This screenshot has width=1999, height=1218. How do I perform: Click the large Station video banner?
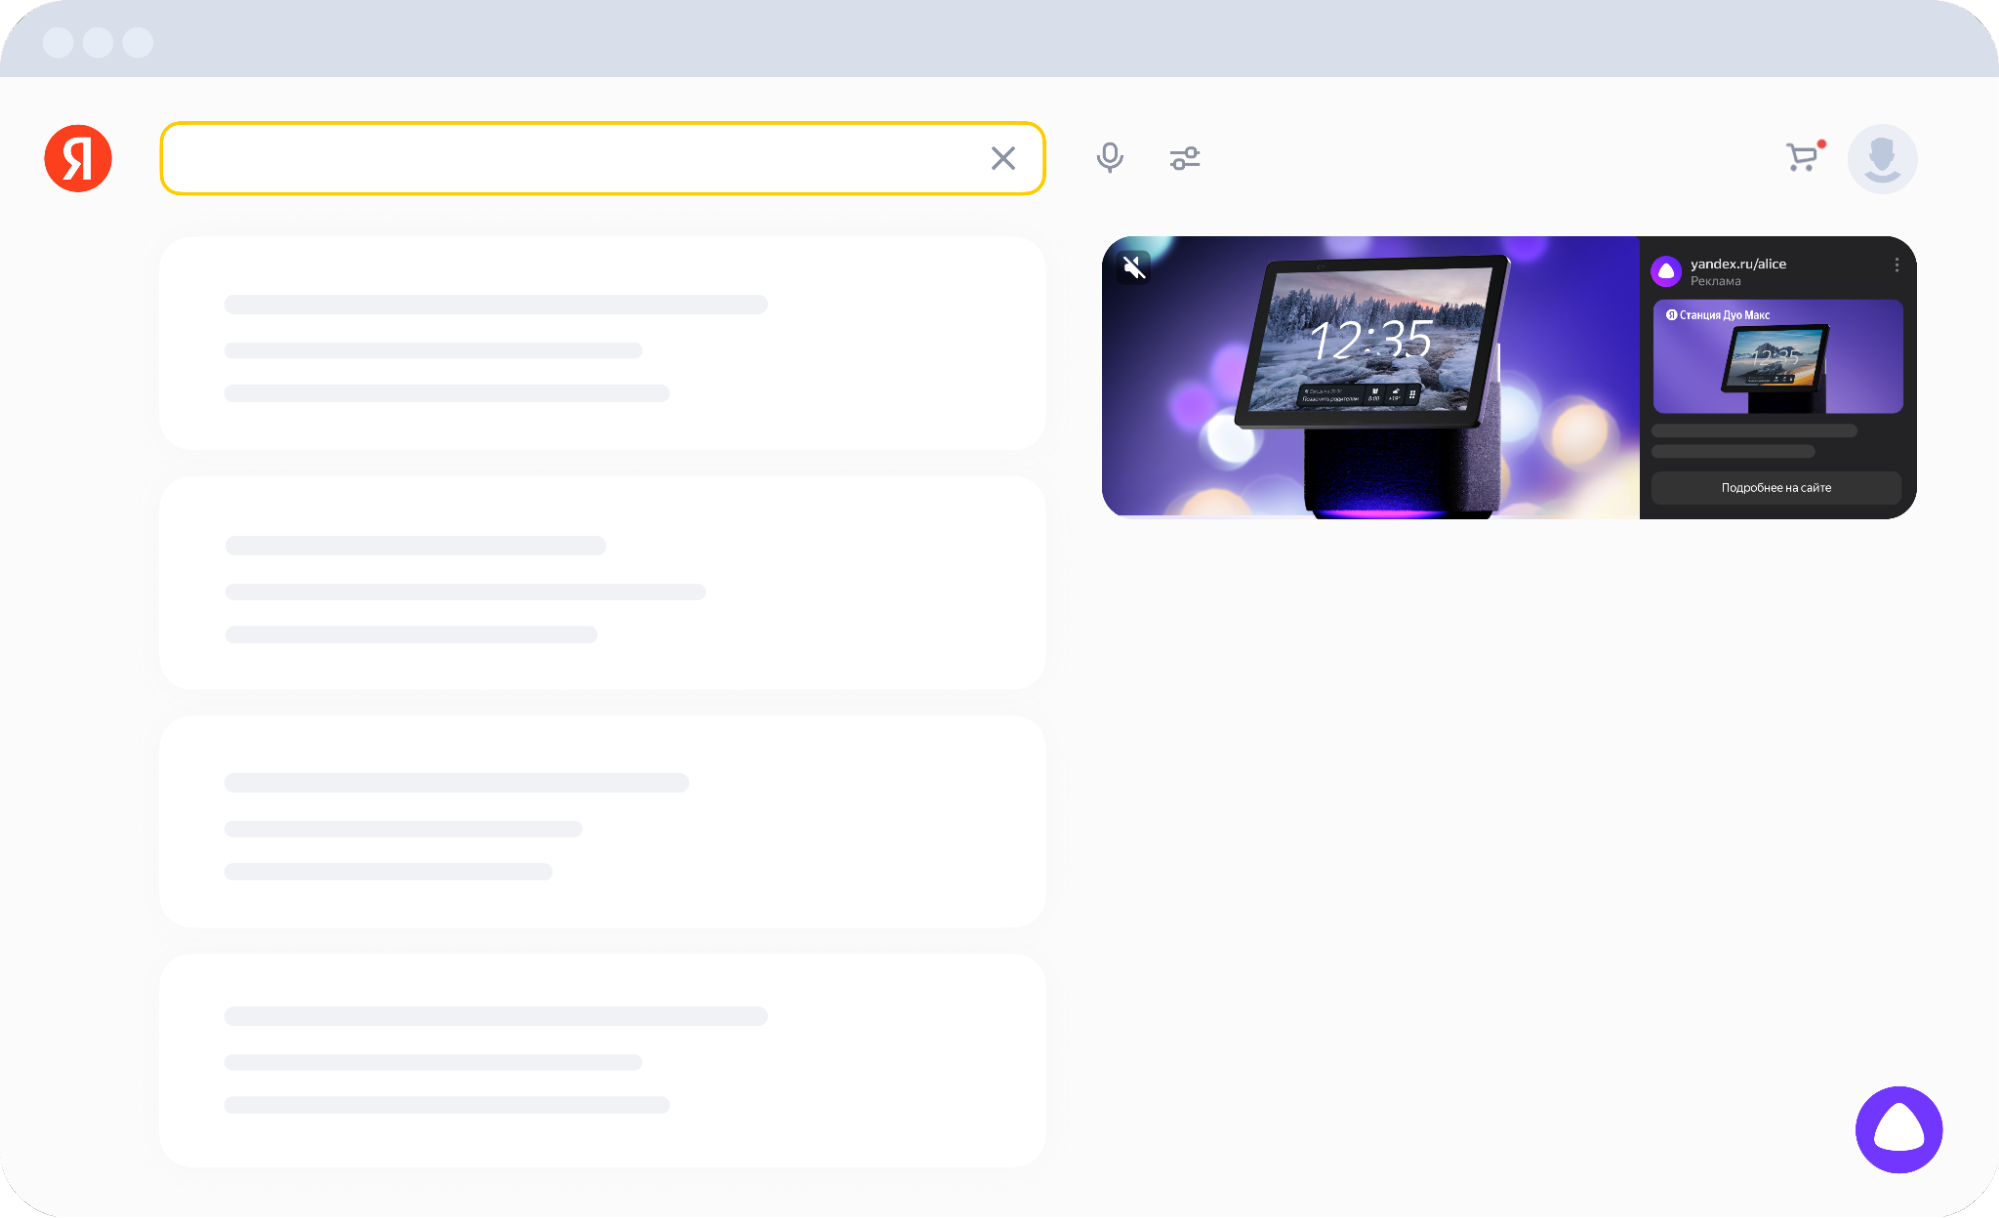[x=1370, y=377]
